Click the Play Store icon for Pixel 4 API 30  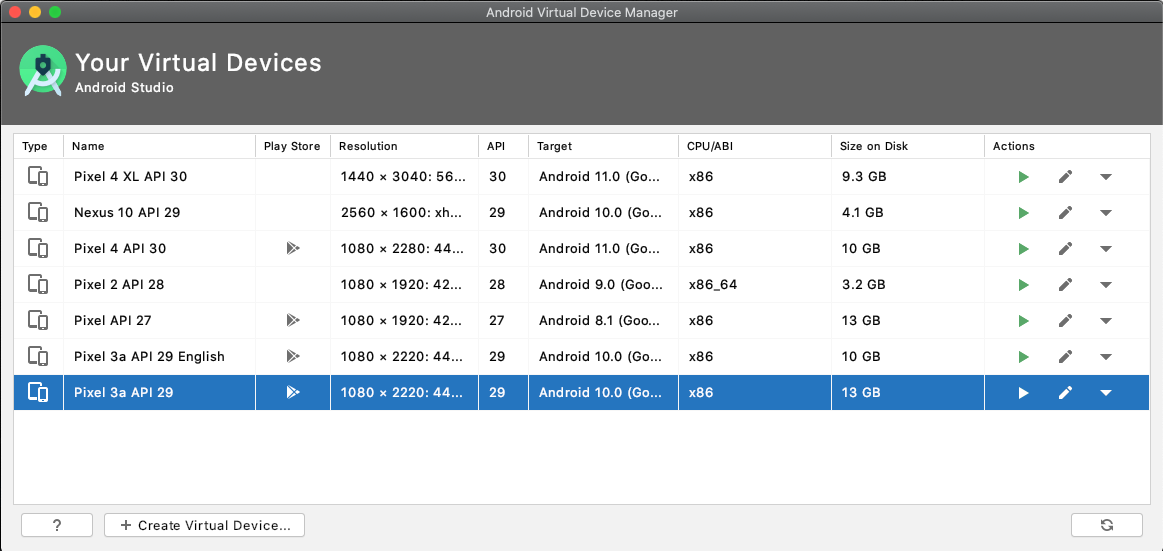(293, 248)
